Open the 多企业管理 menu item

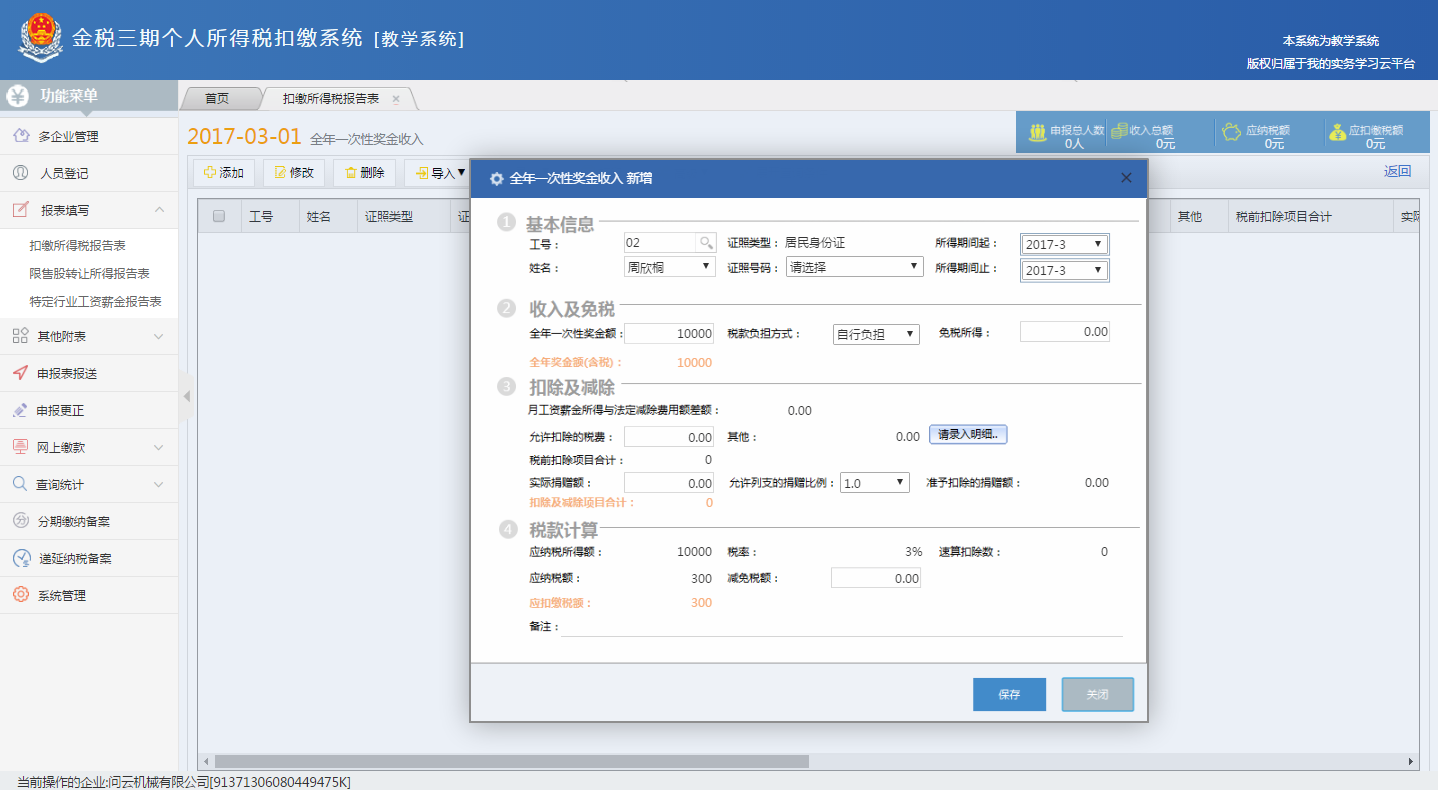(89, 136)
